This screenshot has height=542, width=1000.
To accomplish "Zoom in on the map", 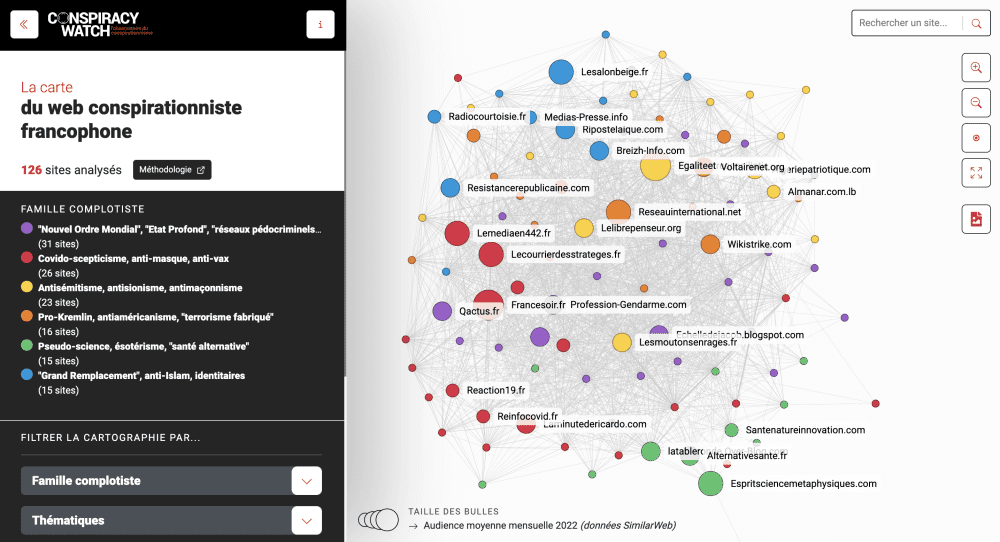I will pyautogui.click(x=976, y=67).
